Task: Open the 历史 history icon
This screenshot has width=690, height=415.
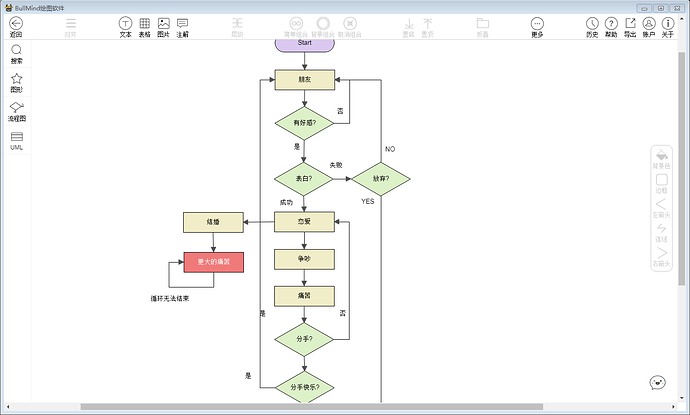Action: click(x=592, y=23)
